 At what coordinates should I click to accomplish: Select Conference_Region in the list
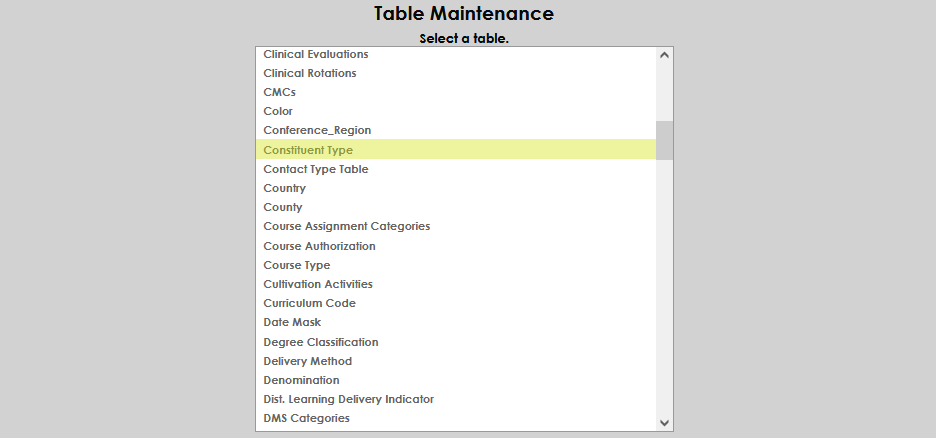(317, 130)
